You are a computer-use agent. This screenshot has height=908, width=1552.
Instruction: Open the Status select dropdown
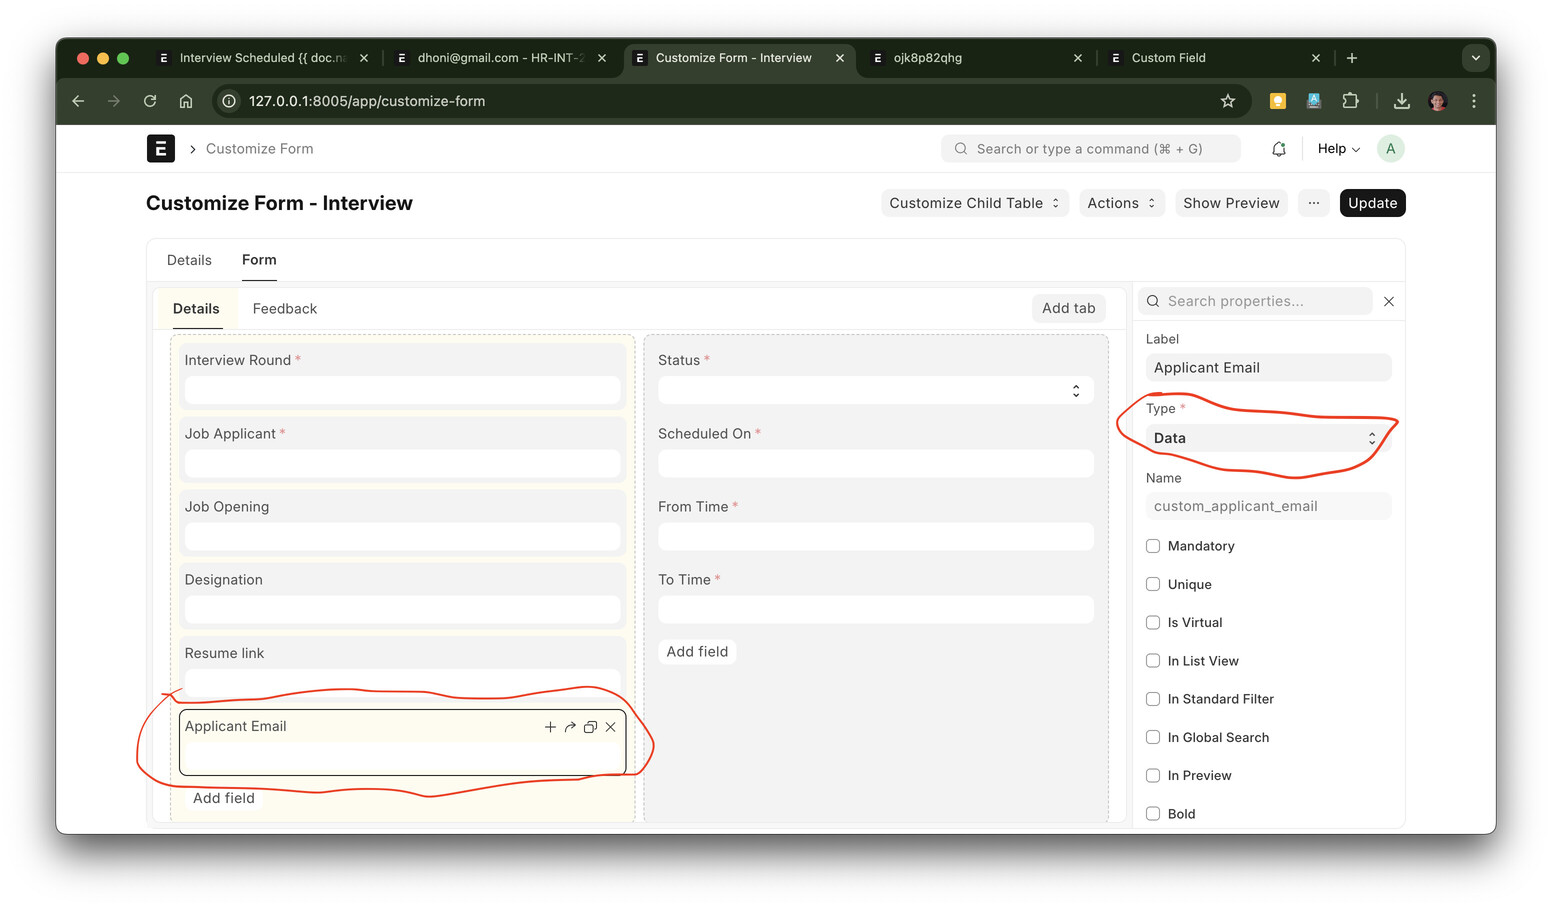(x=875, y=390)
